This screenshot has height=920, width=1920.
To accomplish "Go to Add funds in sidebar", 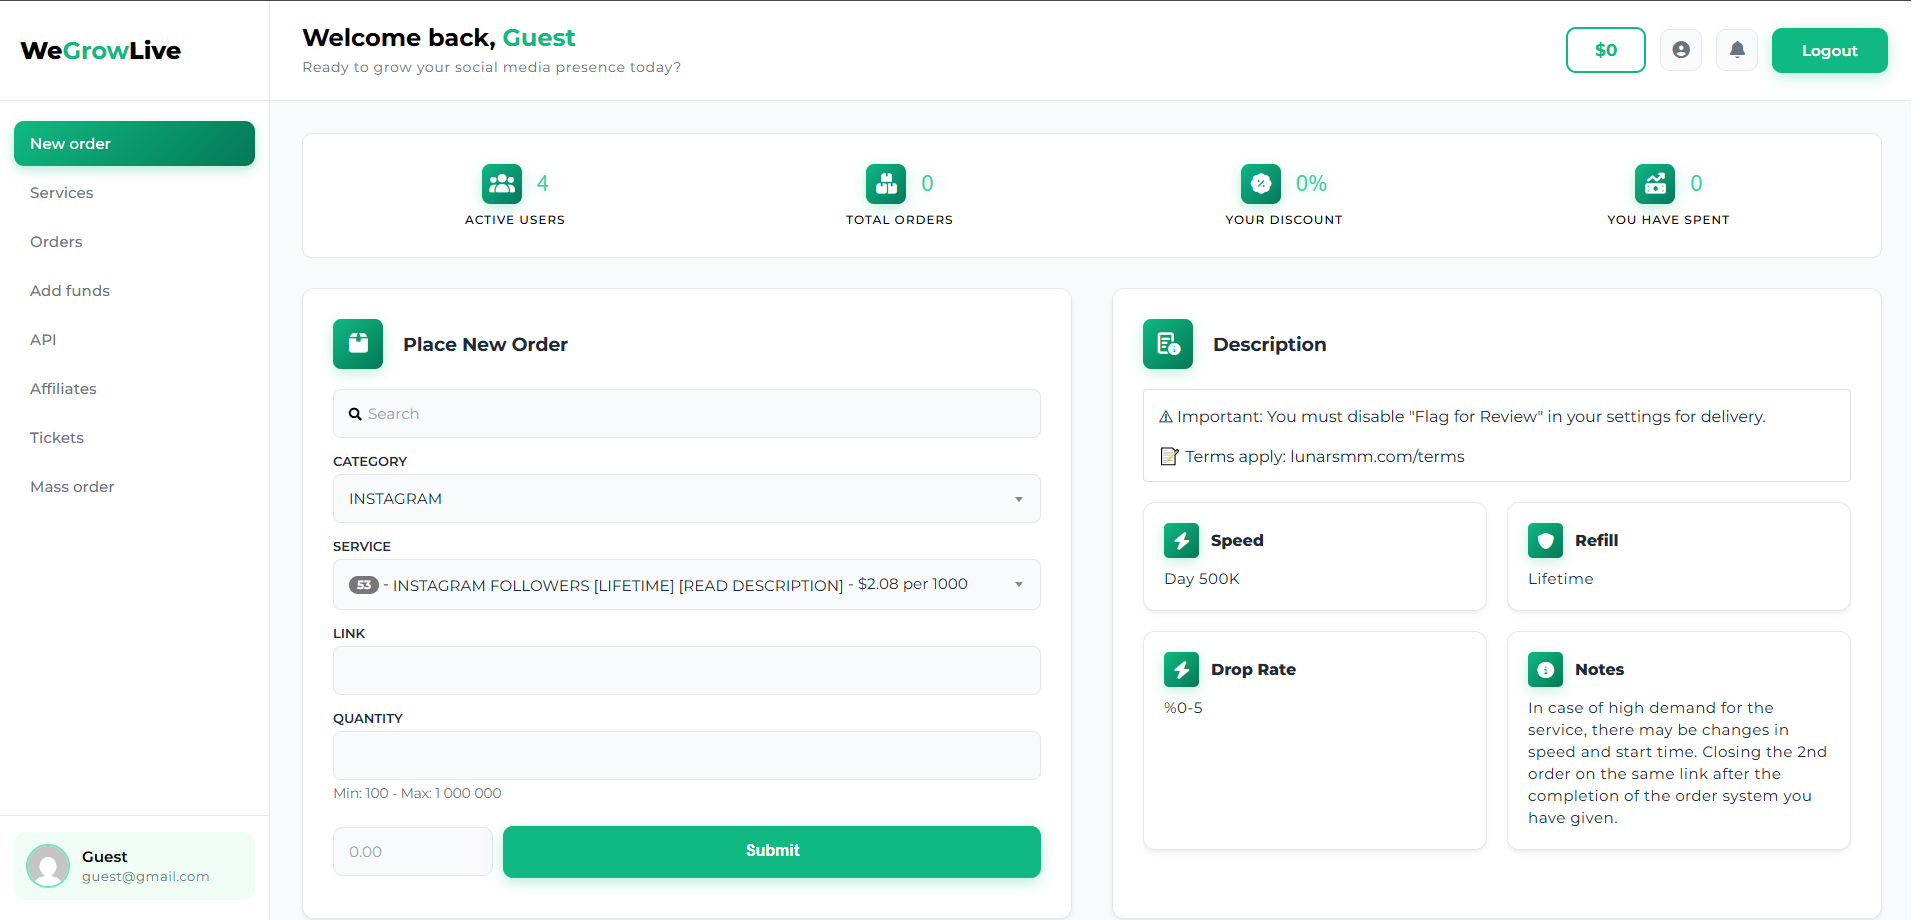I will click(x=70, y=291).
